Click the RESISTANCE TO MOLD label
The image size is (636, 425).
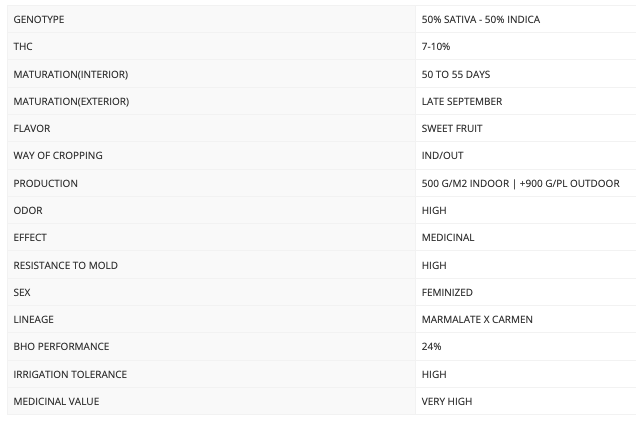point(65,266)
